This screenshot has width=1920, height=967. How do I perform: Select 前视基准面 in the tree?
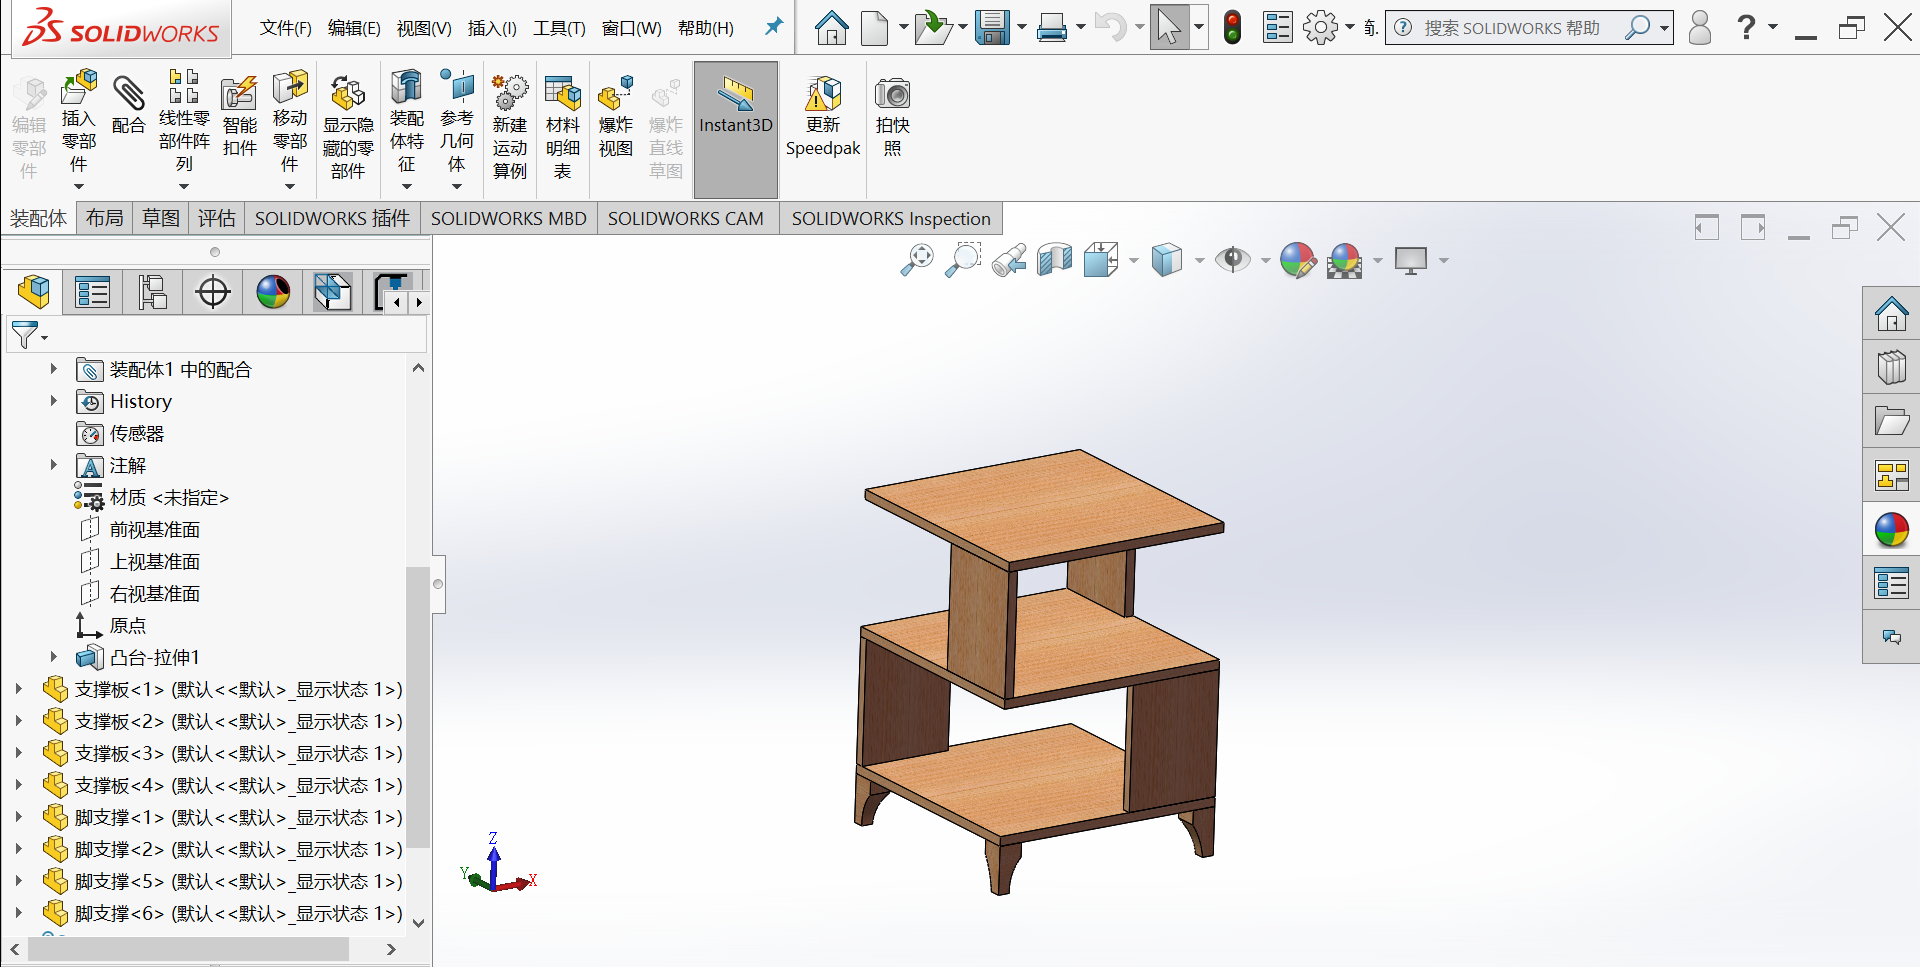[x=155, y=529]
